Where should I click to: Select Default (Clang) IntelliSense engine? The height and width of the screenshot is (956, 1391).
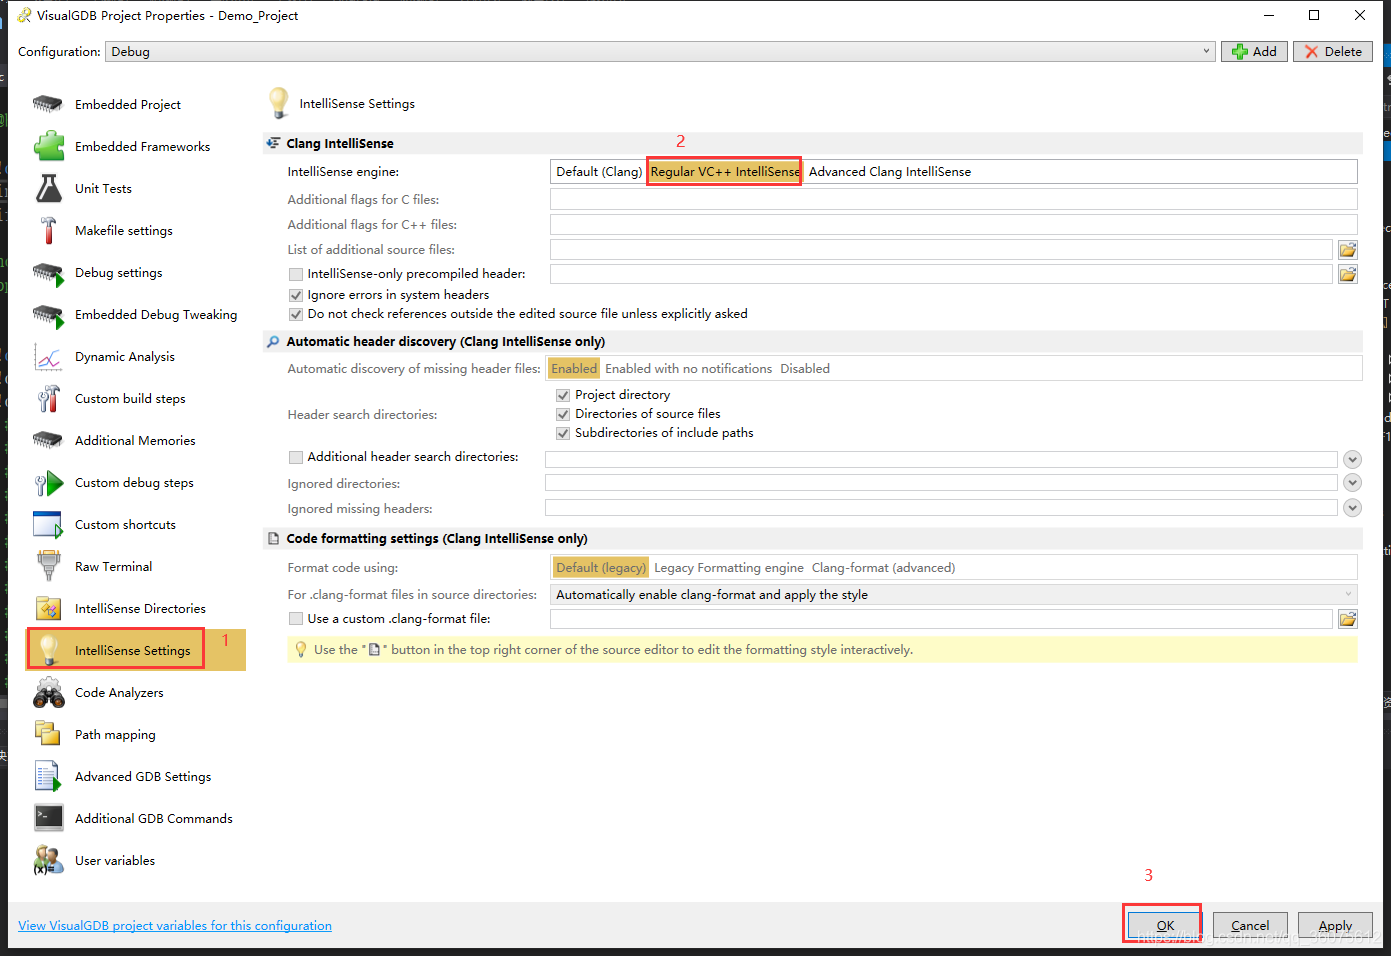599,172
